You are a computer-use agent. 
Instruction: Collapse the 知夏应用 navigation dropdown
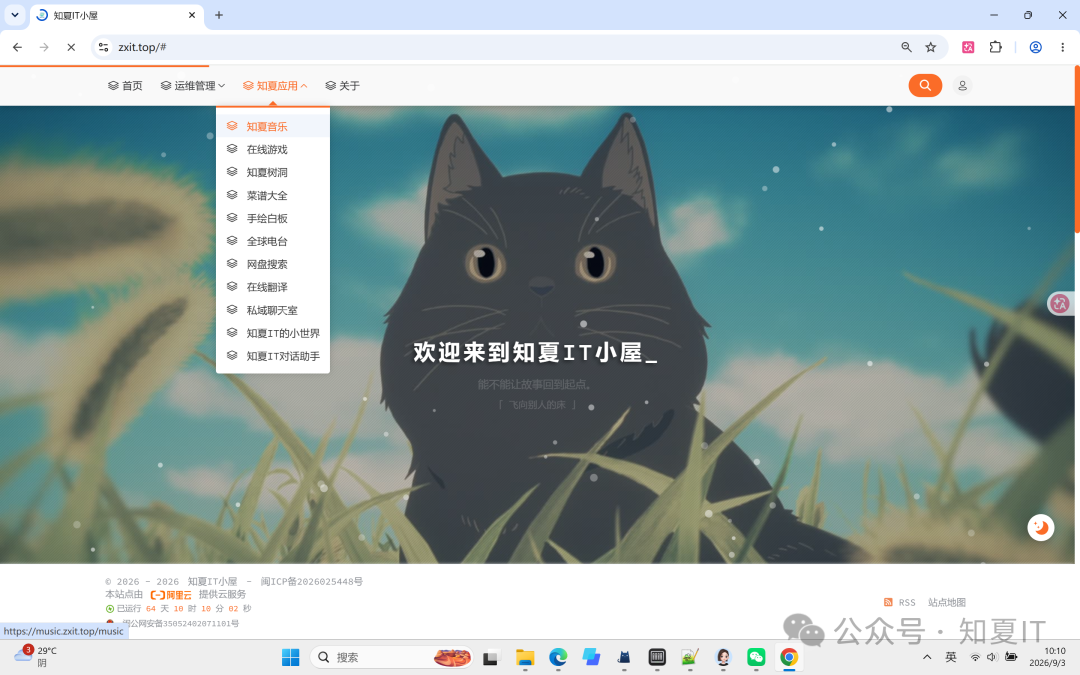[275, 85]
